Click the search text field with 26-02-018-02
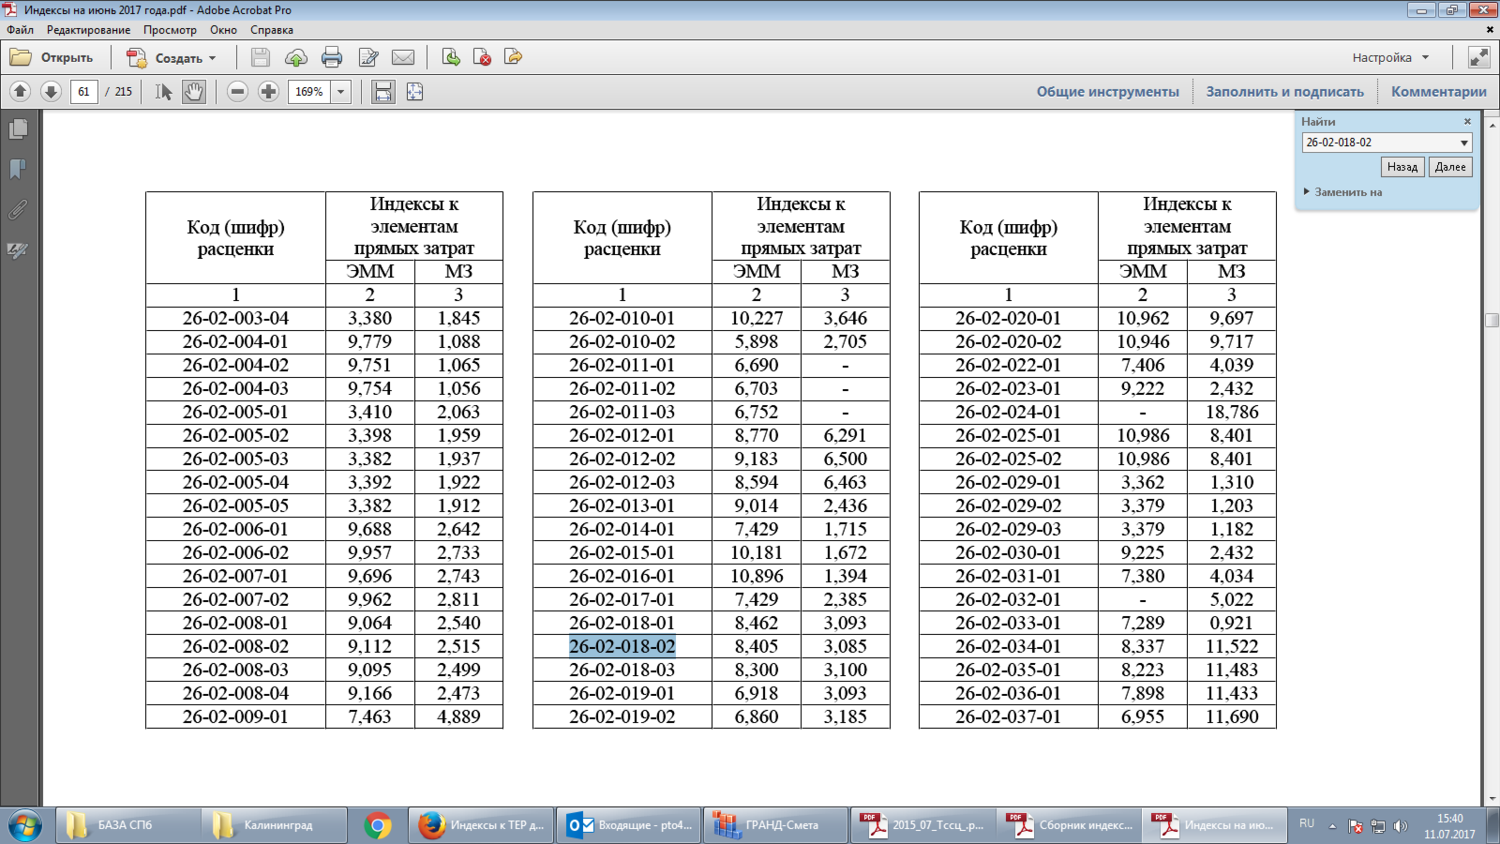Viewport: 1500px width, 844px height. tap(1379, 143)
